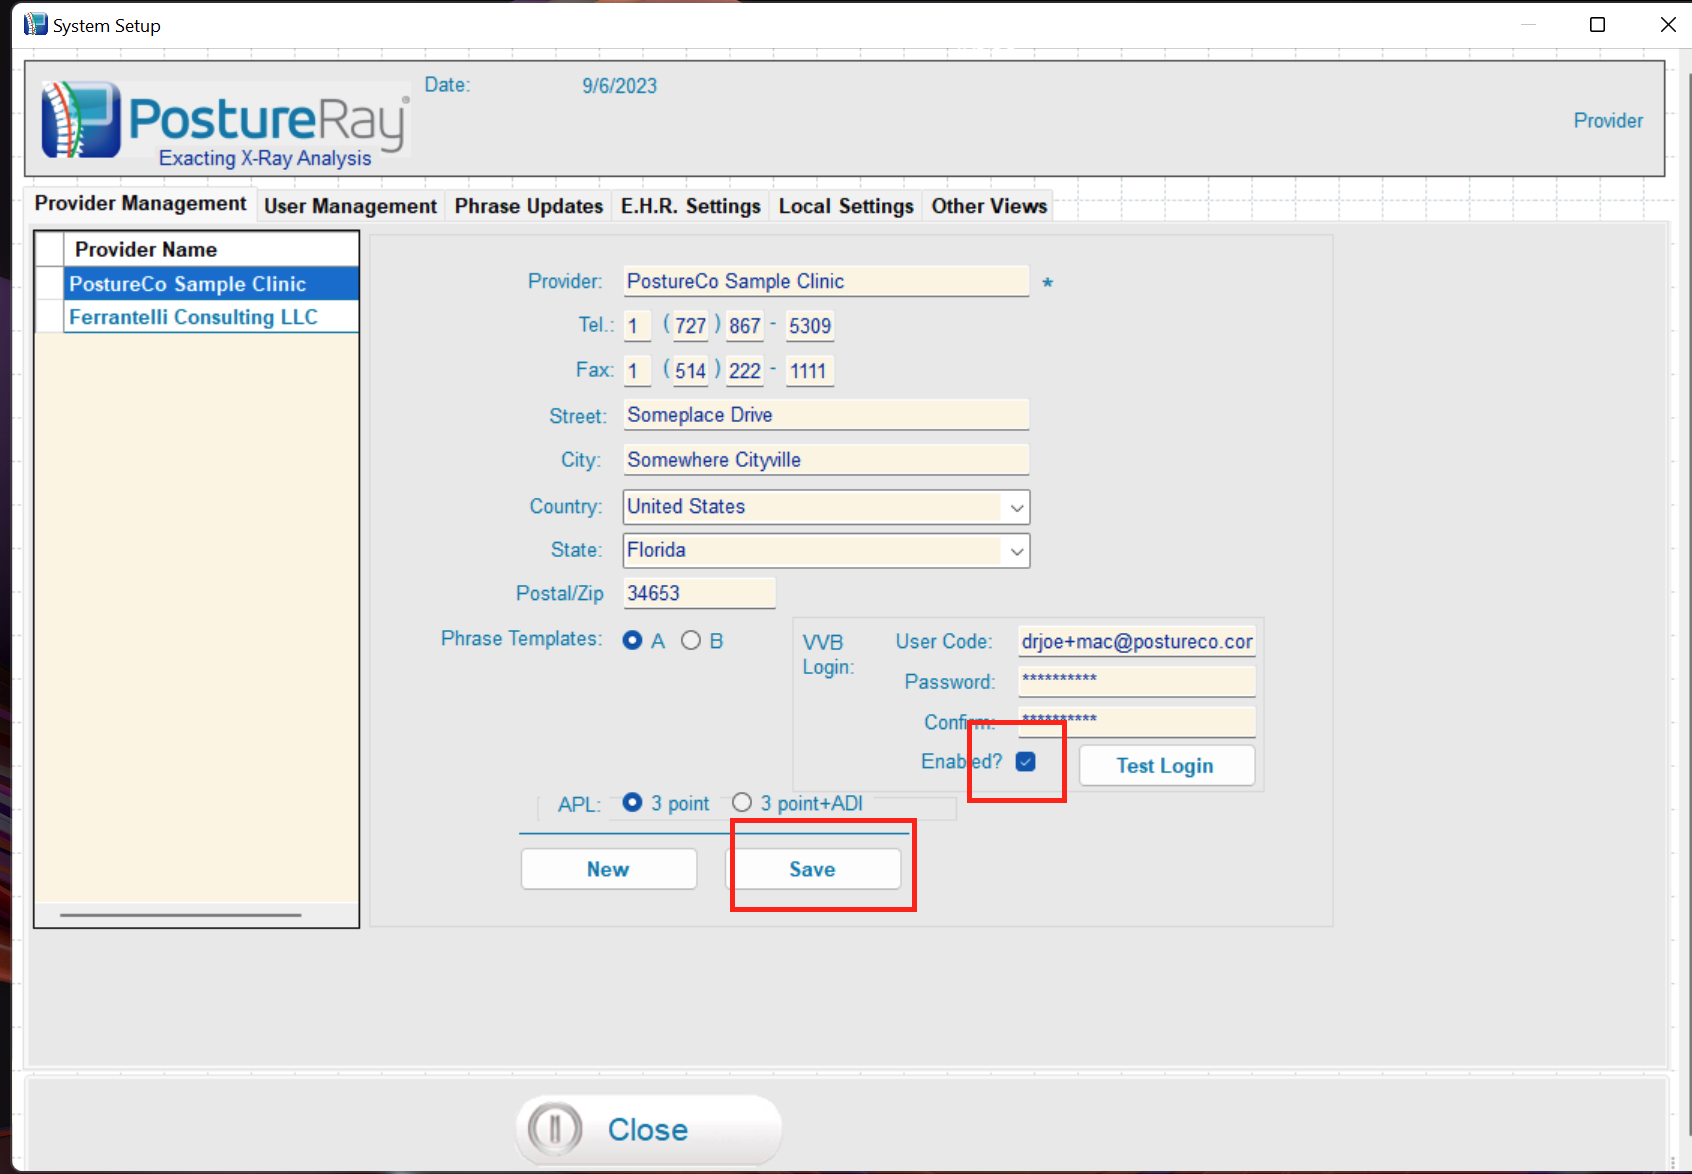1692x1174 pixels.
Task: Click the scrollbar below the provider list
Action: (x=180, y=914)
